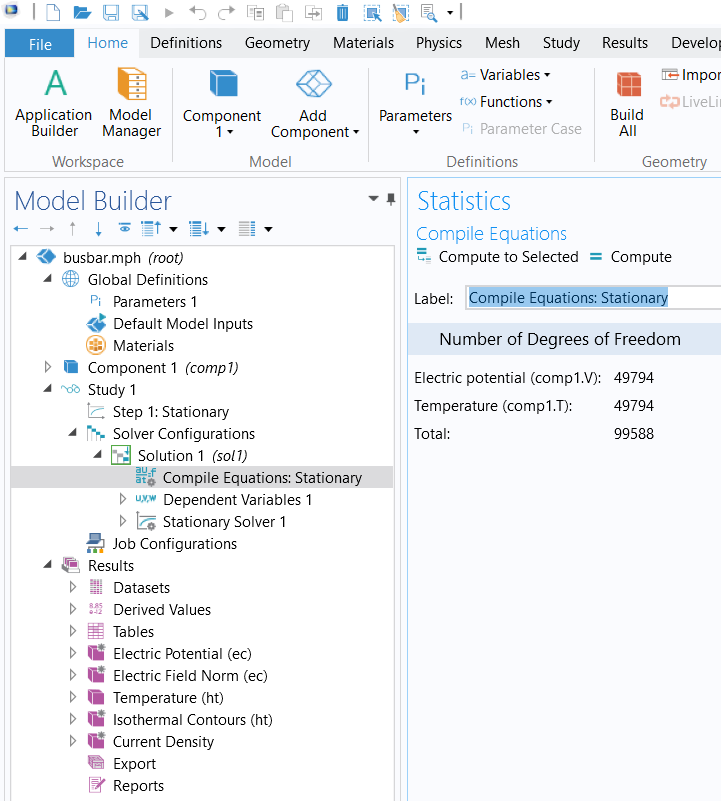This screenshot has height=801, width=721.
Task: Click the Label text field
Action: (592, 298)
